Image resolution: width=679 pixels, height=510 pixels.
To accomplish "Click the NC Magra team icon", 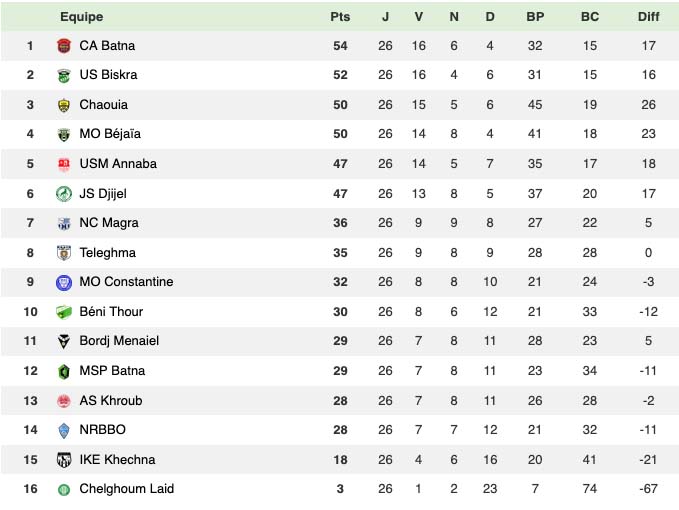I will pyautogui.click(x=64, y=223).
